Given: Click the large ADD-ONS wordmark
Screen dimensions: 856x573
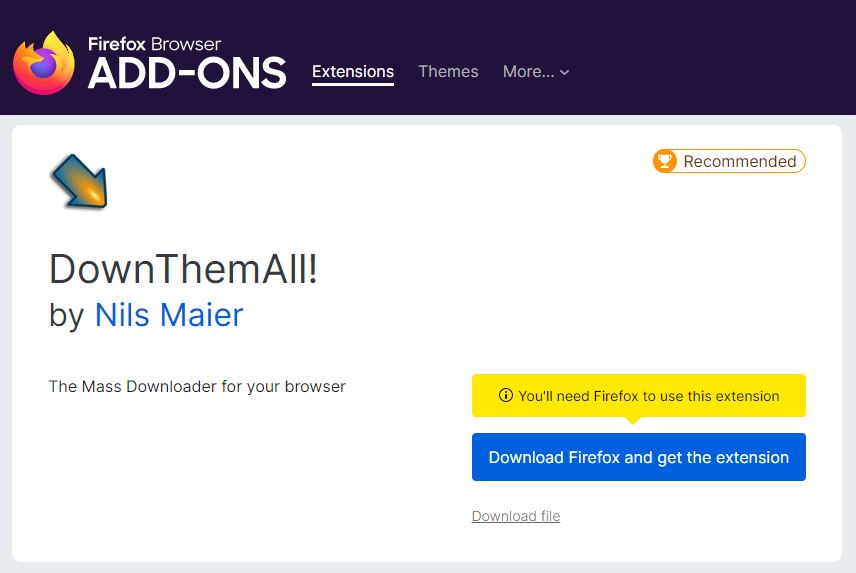Looking at the screenshot, I should click(x=187, y=73).
